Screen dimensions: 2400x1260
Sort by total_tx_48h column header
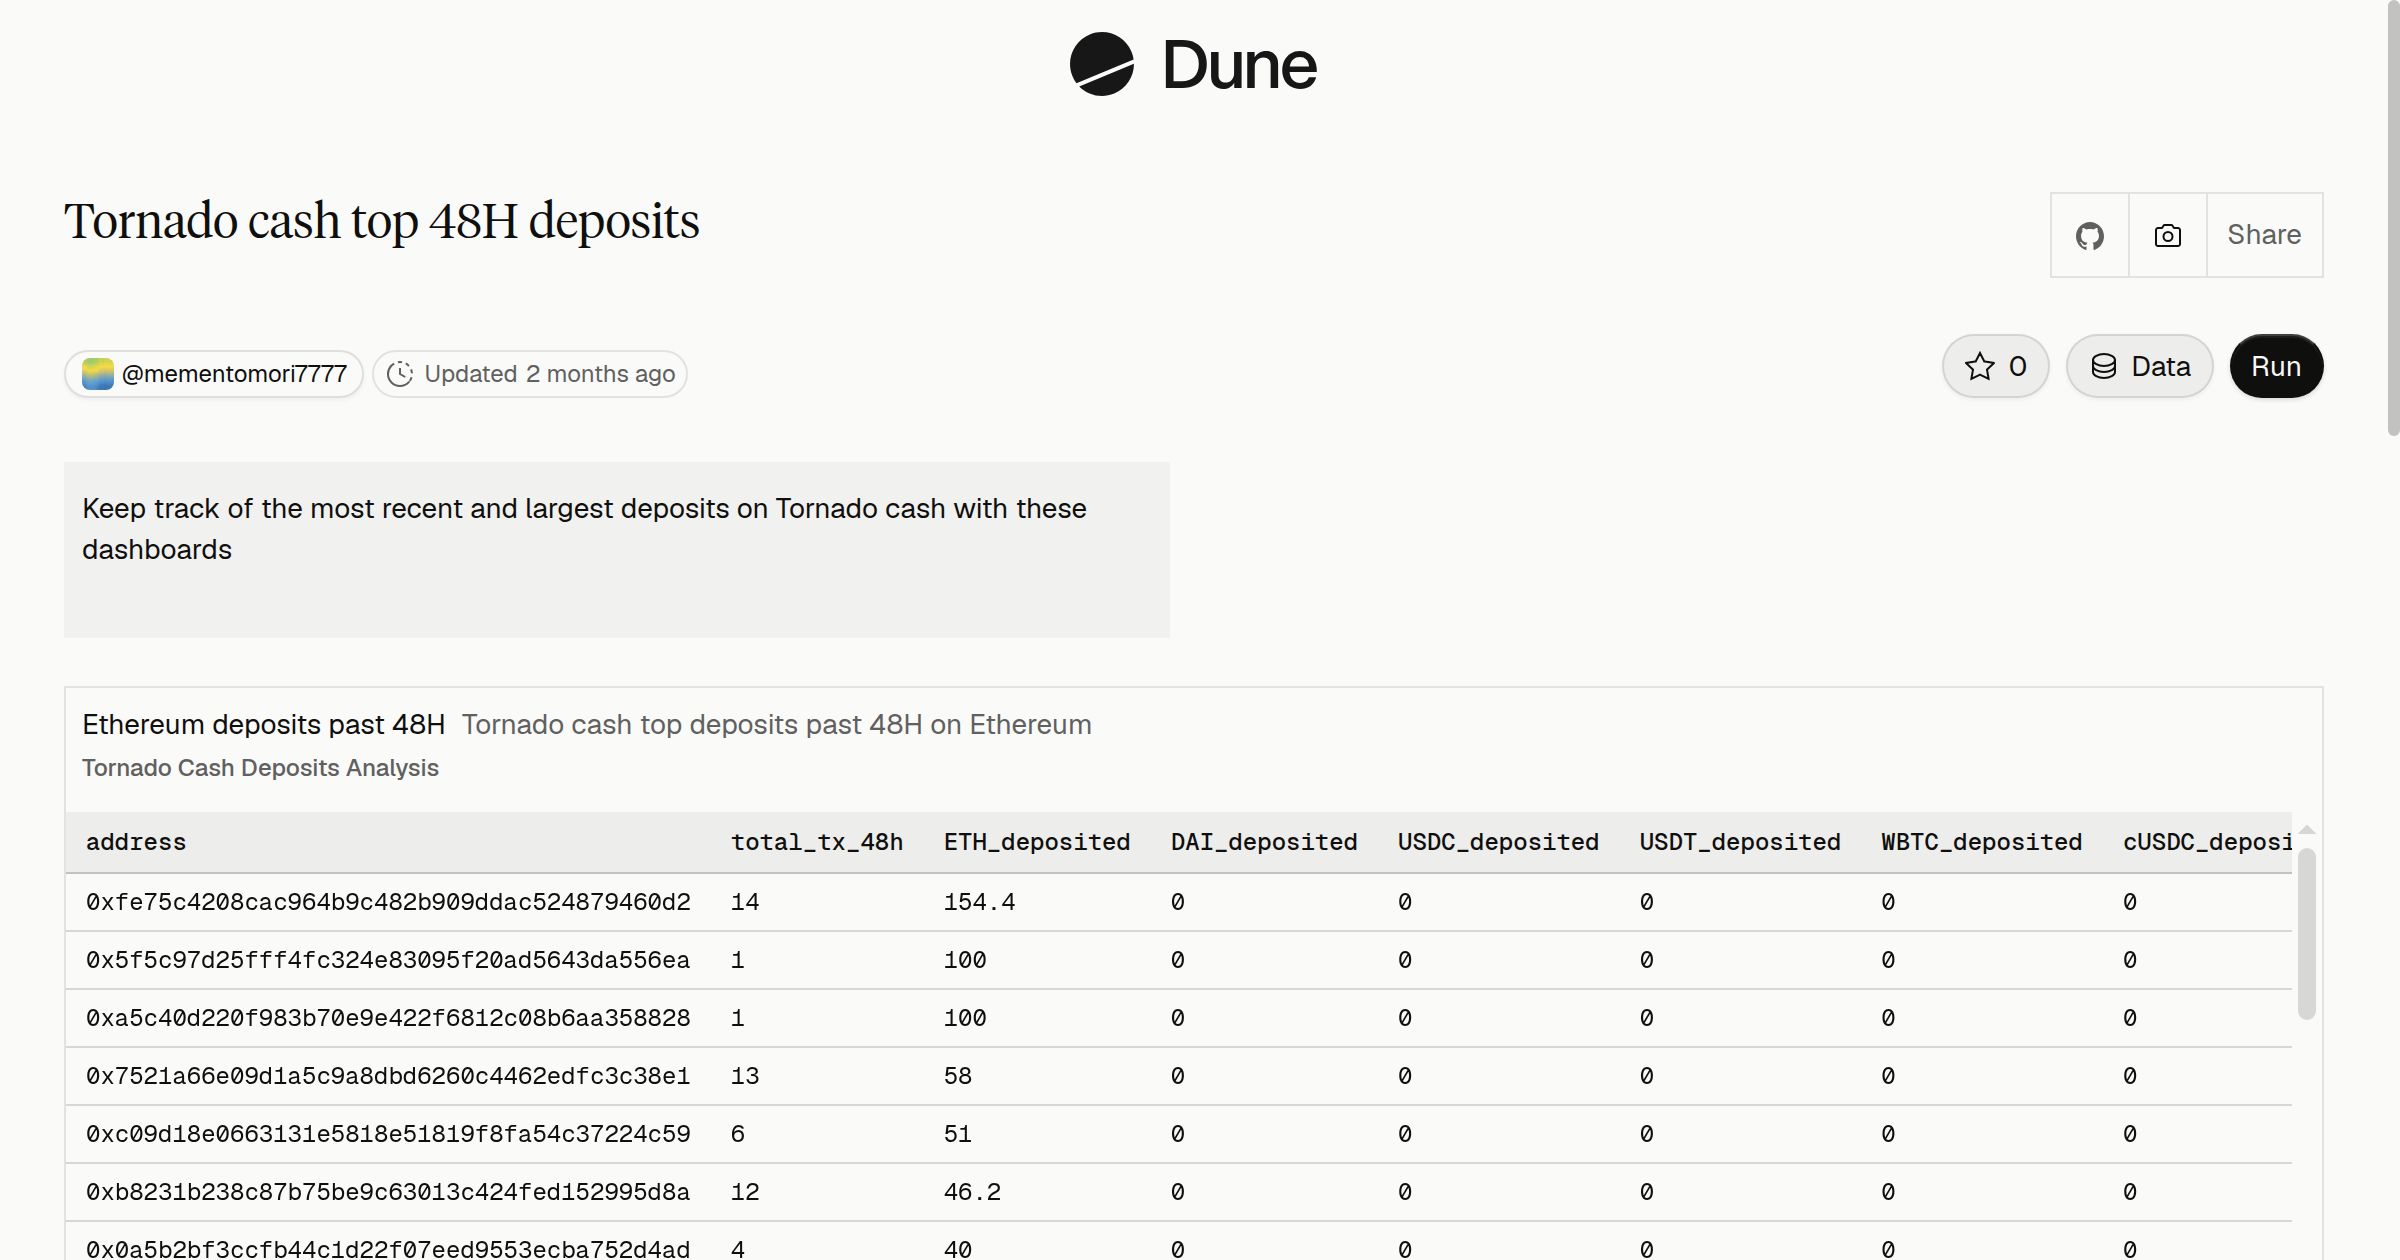click(x=817, y=842)
